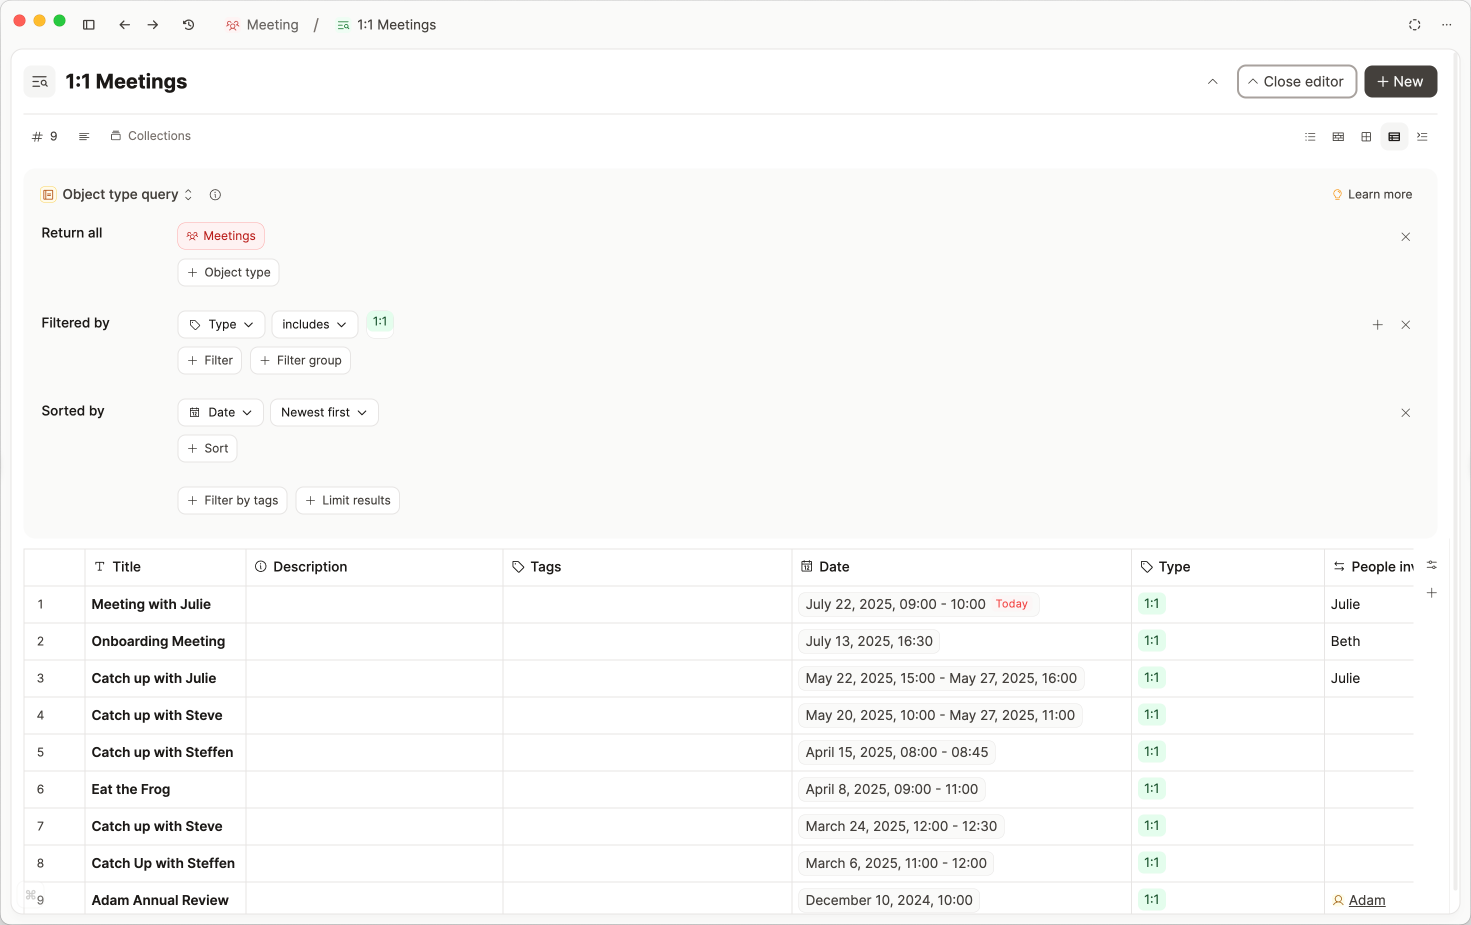Remove the Sorted by Date rule

(x=1405, y=413)
